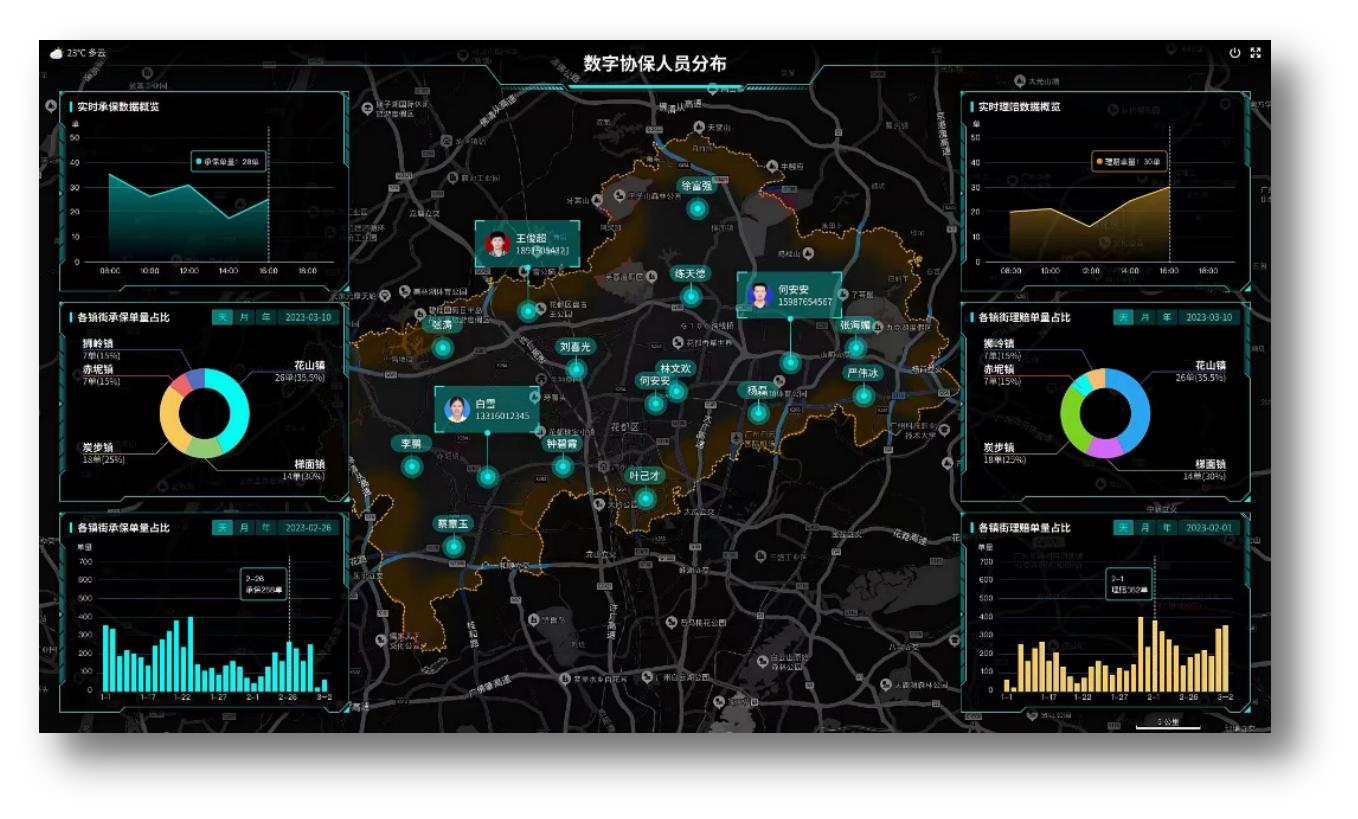Click the map marker under 徐富强
Screen dimensions: 1358x819
pyautogui.click(x=697, y=209)
